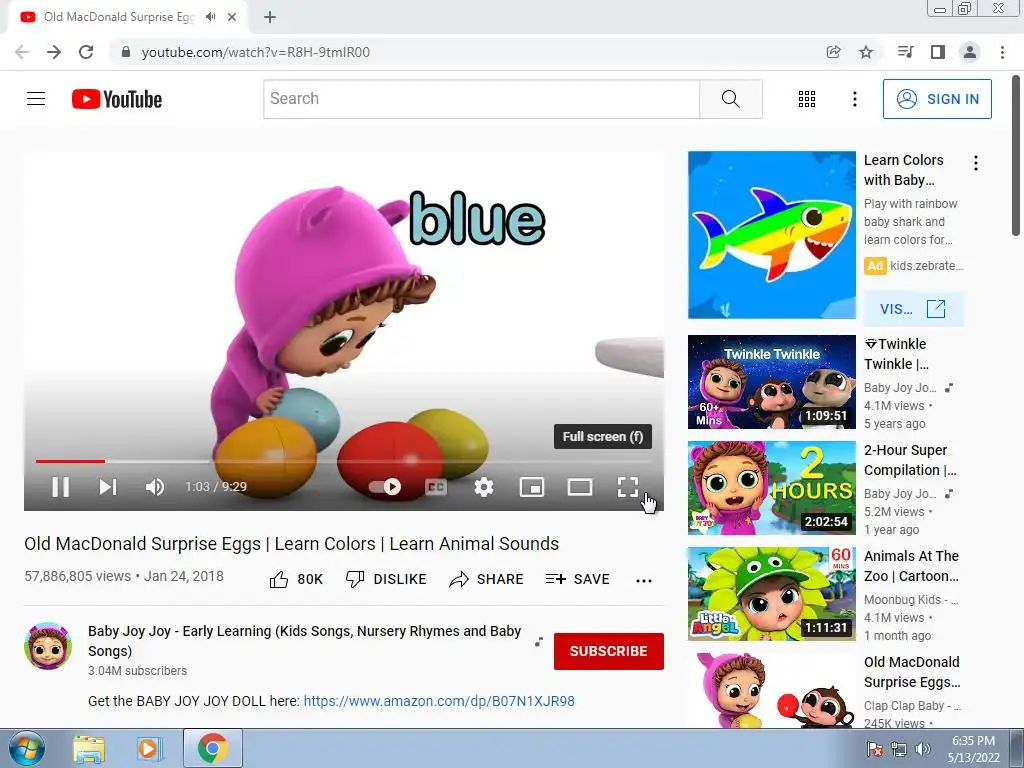Open Chrome media controls icon
The image size is (1024, 768).
pos(905,52)
